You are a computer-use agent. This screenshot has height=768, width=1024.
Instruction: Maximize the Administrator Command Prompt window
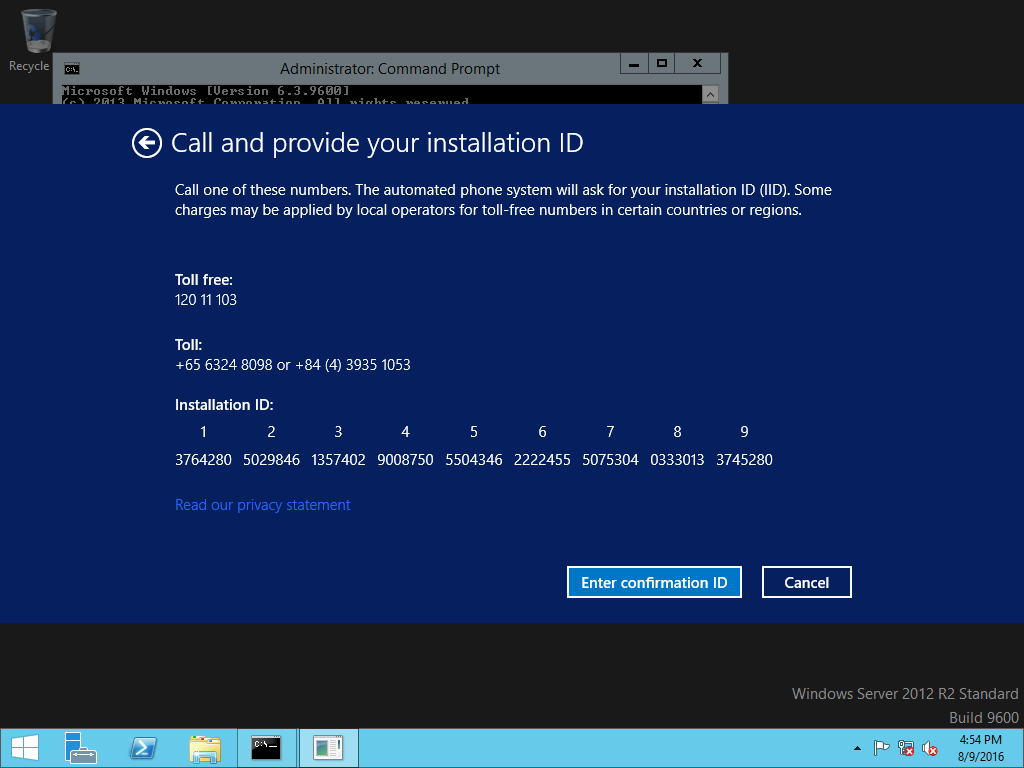(661, 63)
